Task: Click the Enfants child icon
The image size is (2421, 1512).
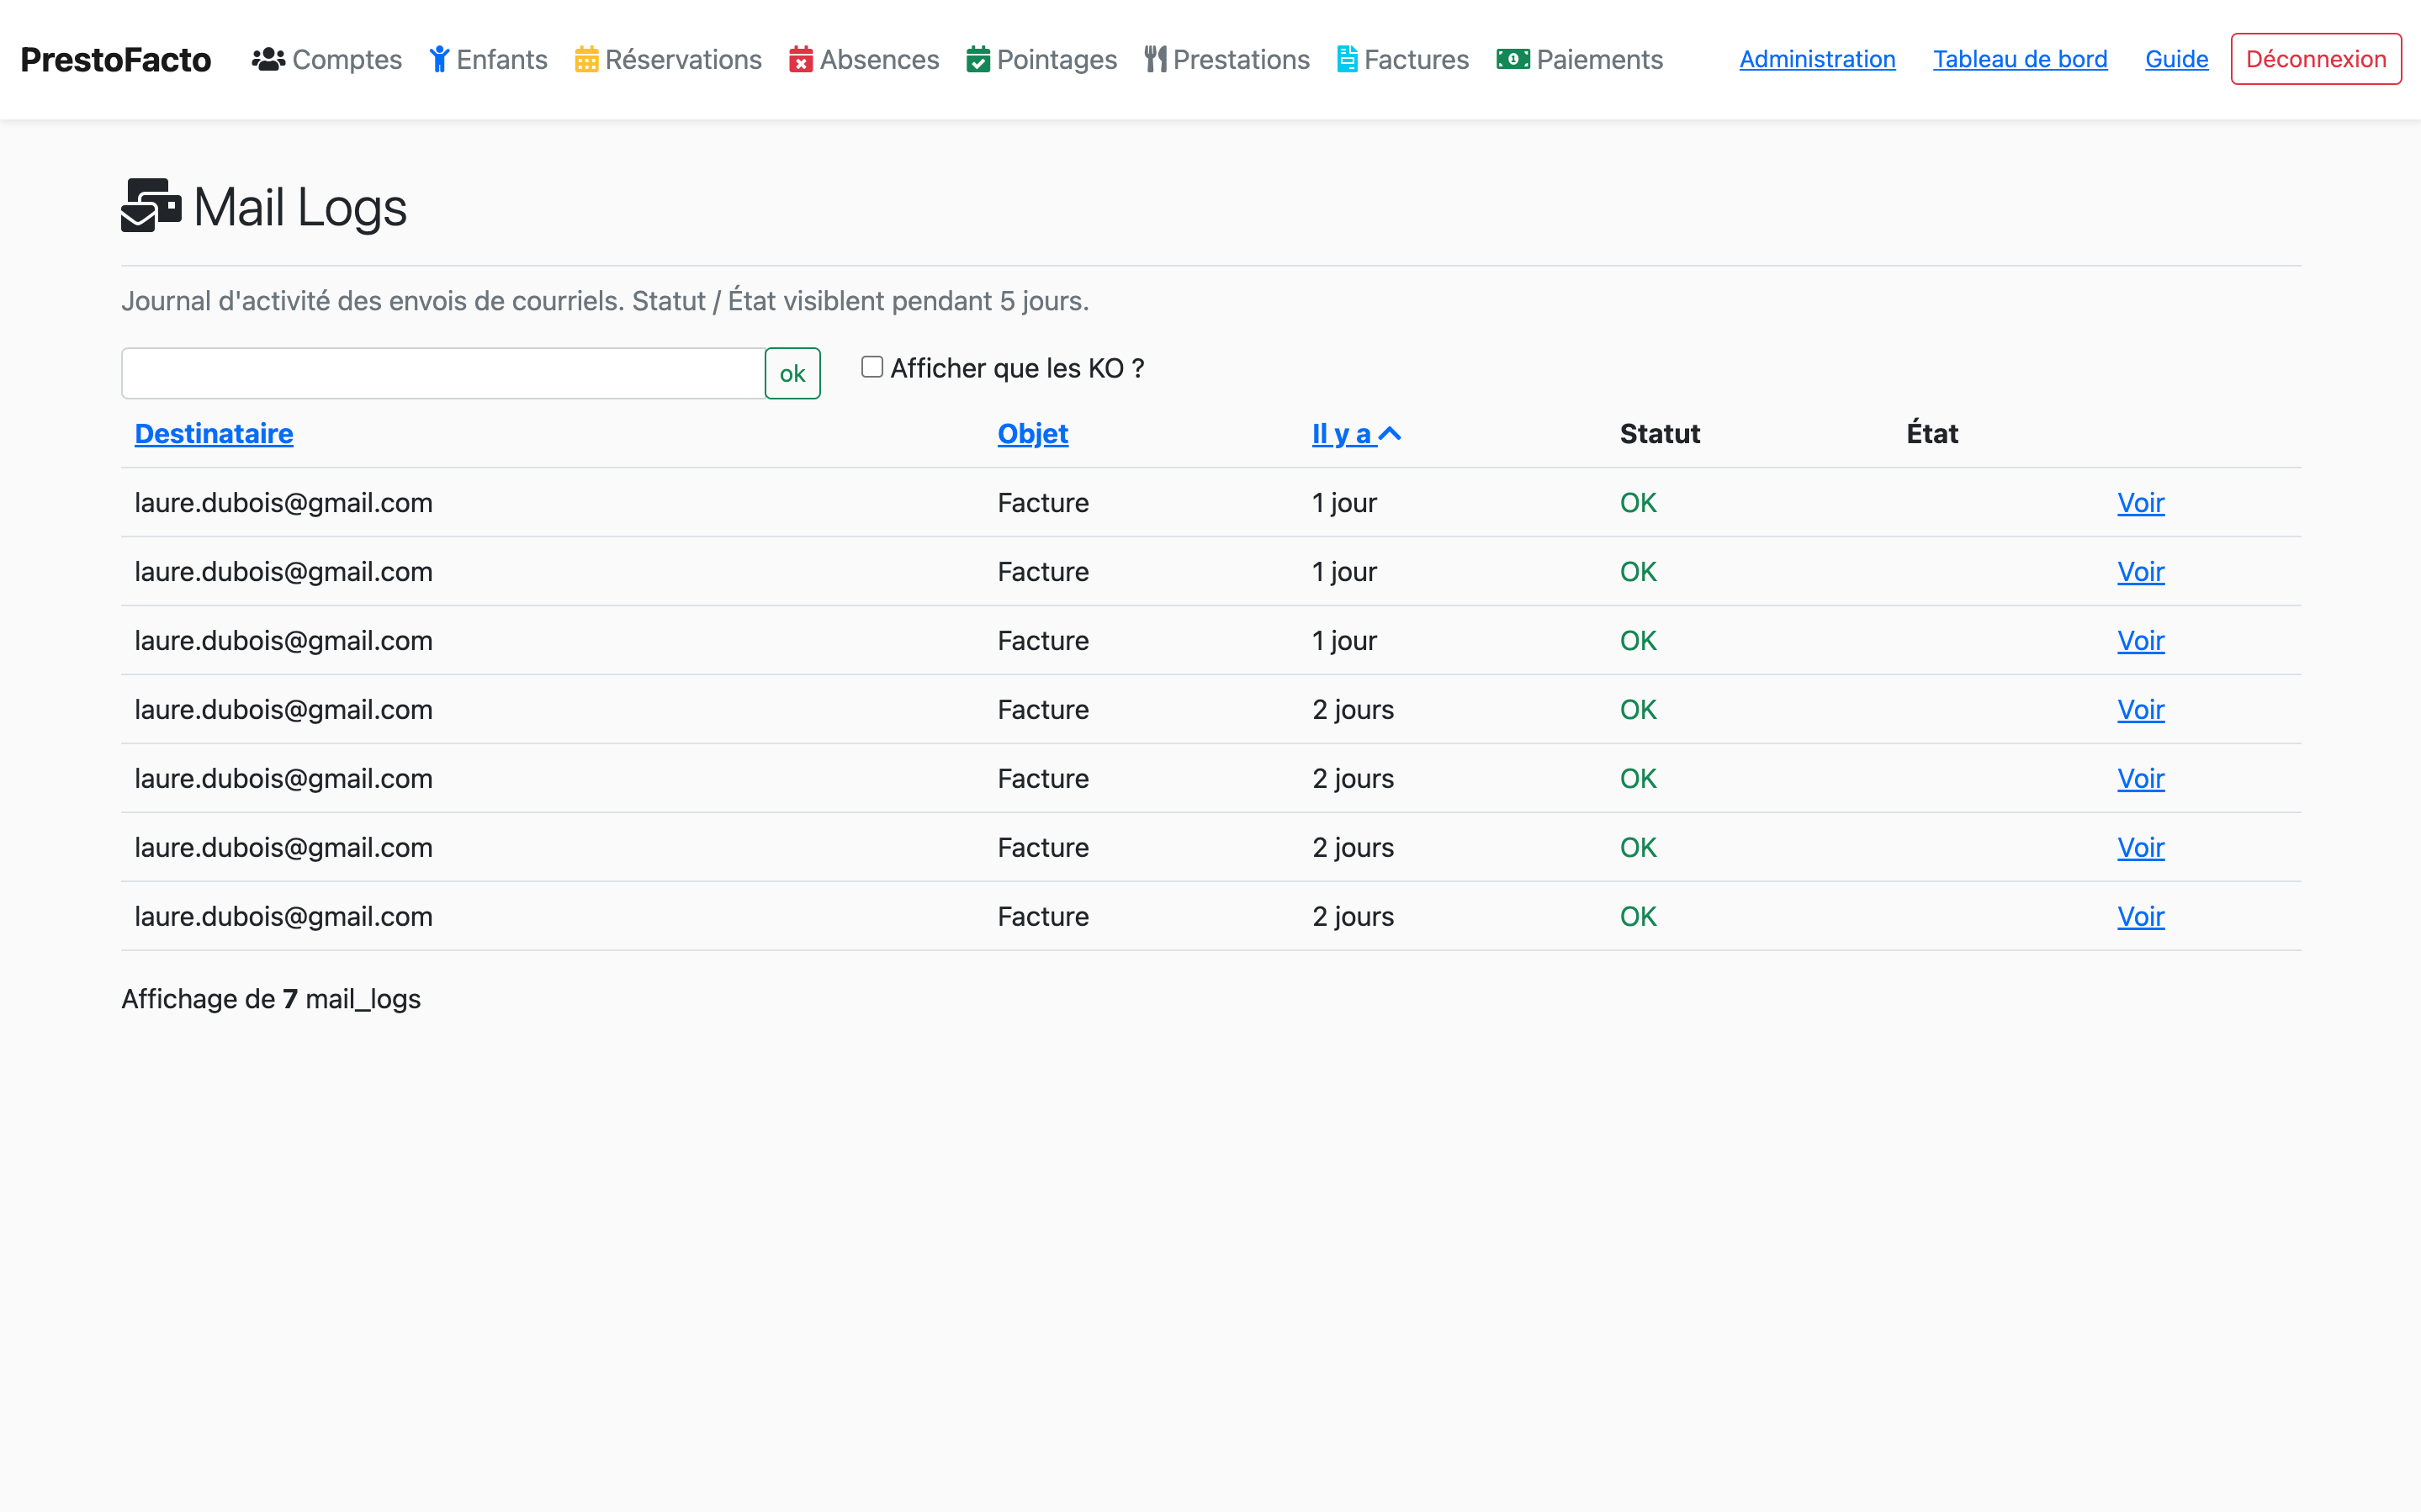Action: (439, 60)
